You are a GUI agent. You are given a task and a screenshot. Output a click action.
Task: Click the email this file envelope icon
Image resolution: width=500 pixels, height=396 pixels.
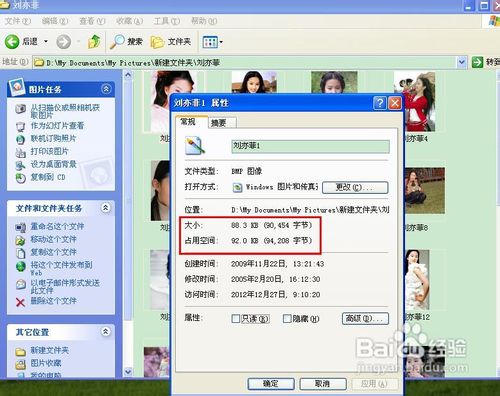[21, 284]
